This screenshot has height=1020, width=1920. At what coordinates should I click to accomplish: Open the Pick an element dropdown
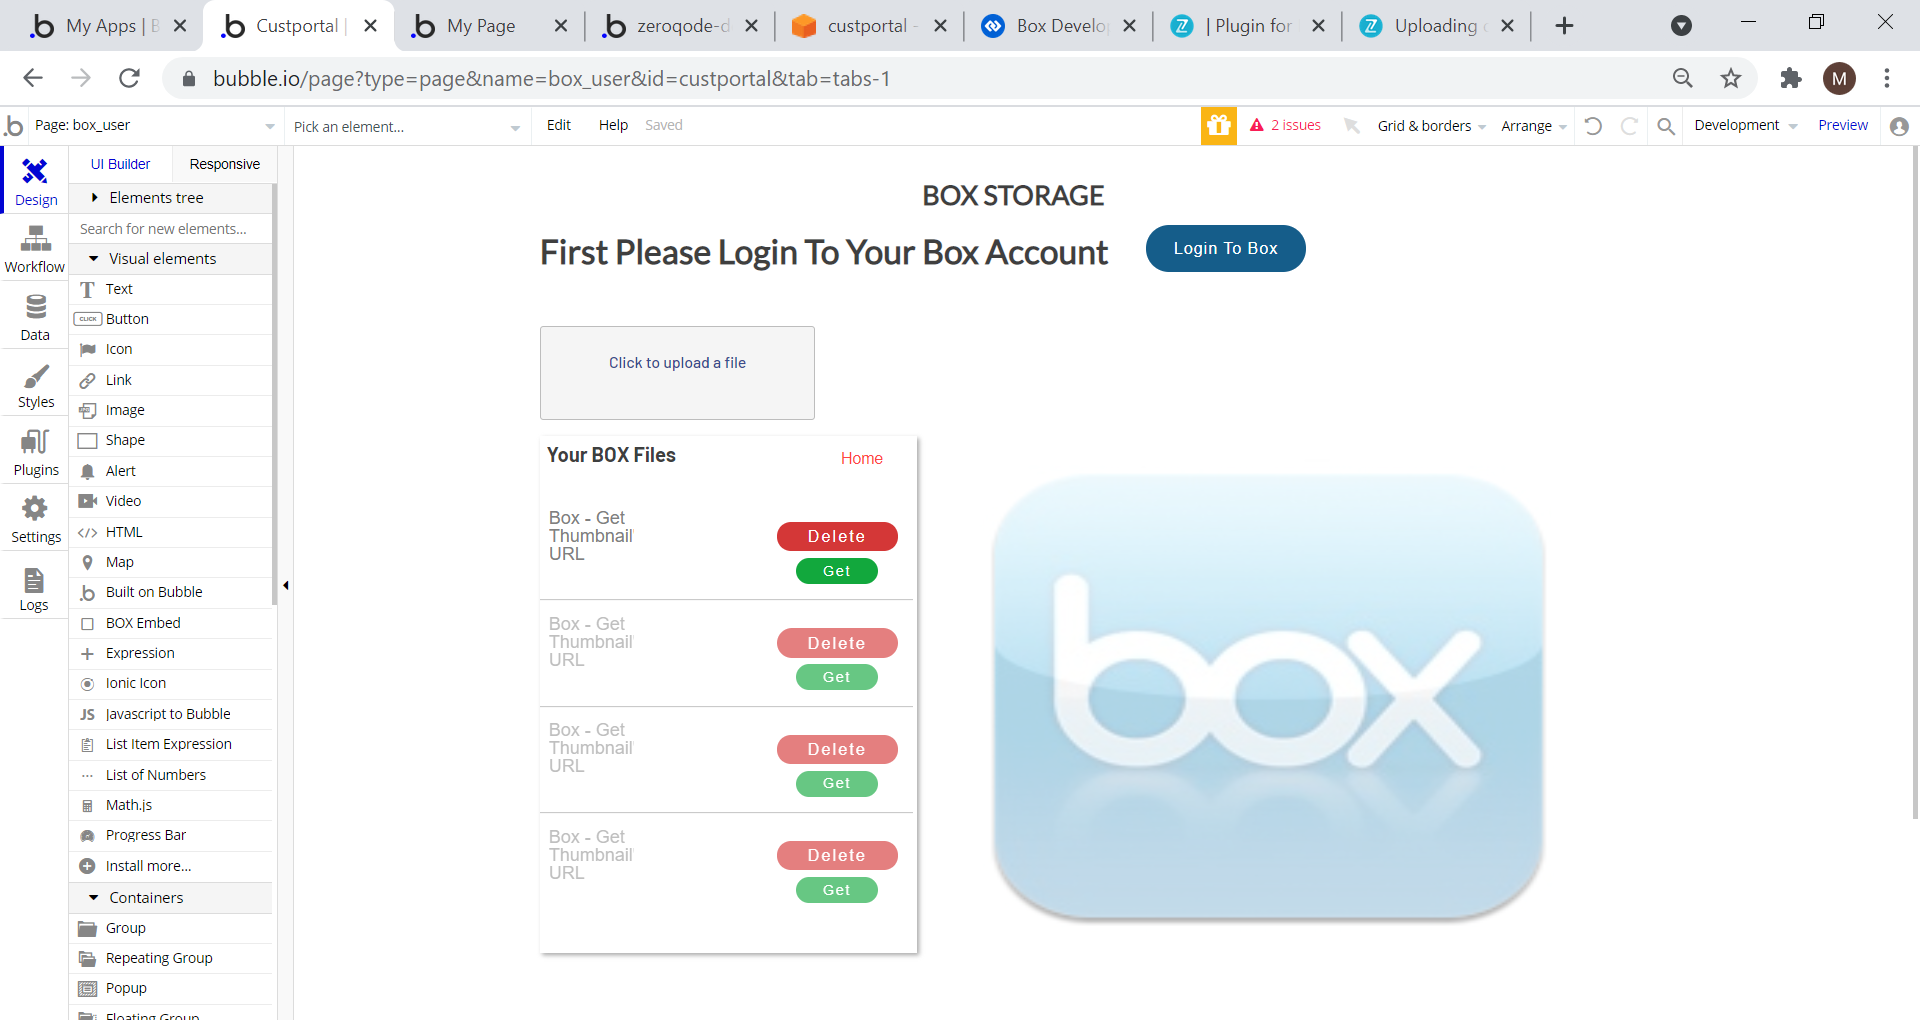(x=406, y=126)
